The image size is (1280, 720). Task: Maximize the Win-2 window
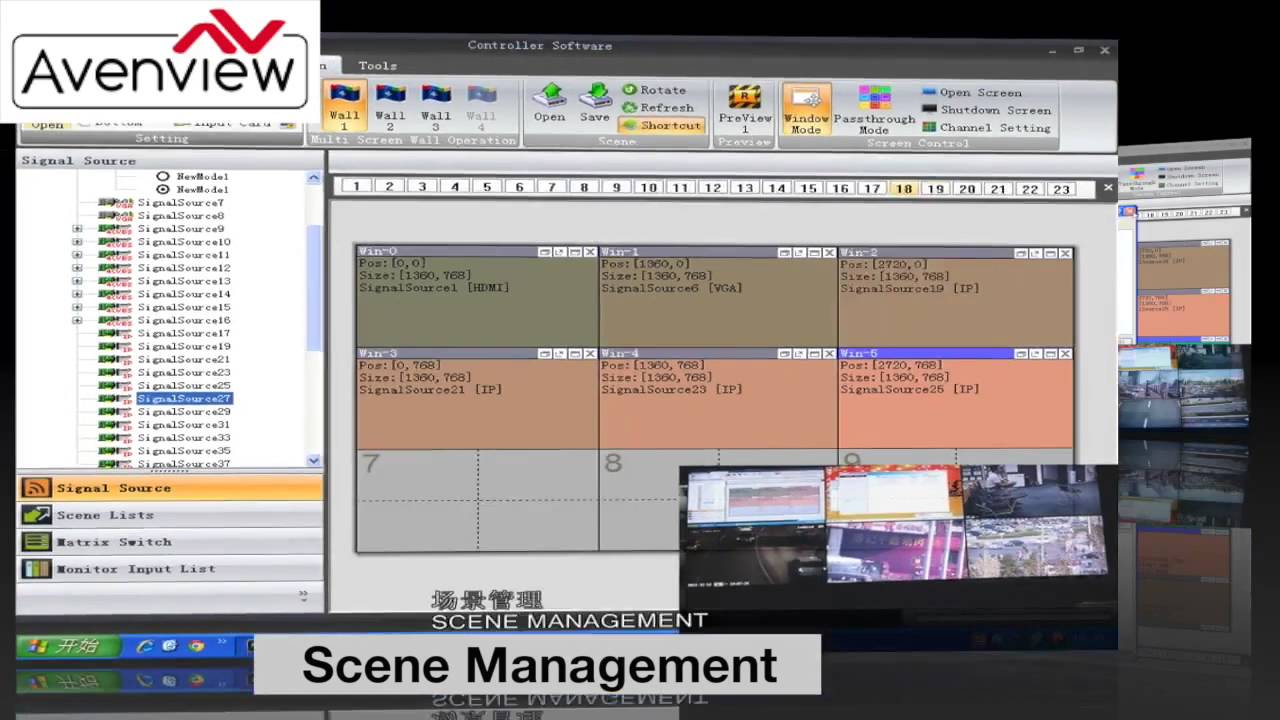coord(1050,253)
